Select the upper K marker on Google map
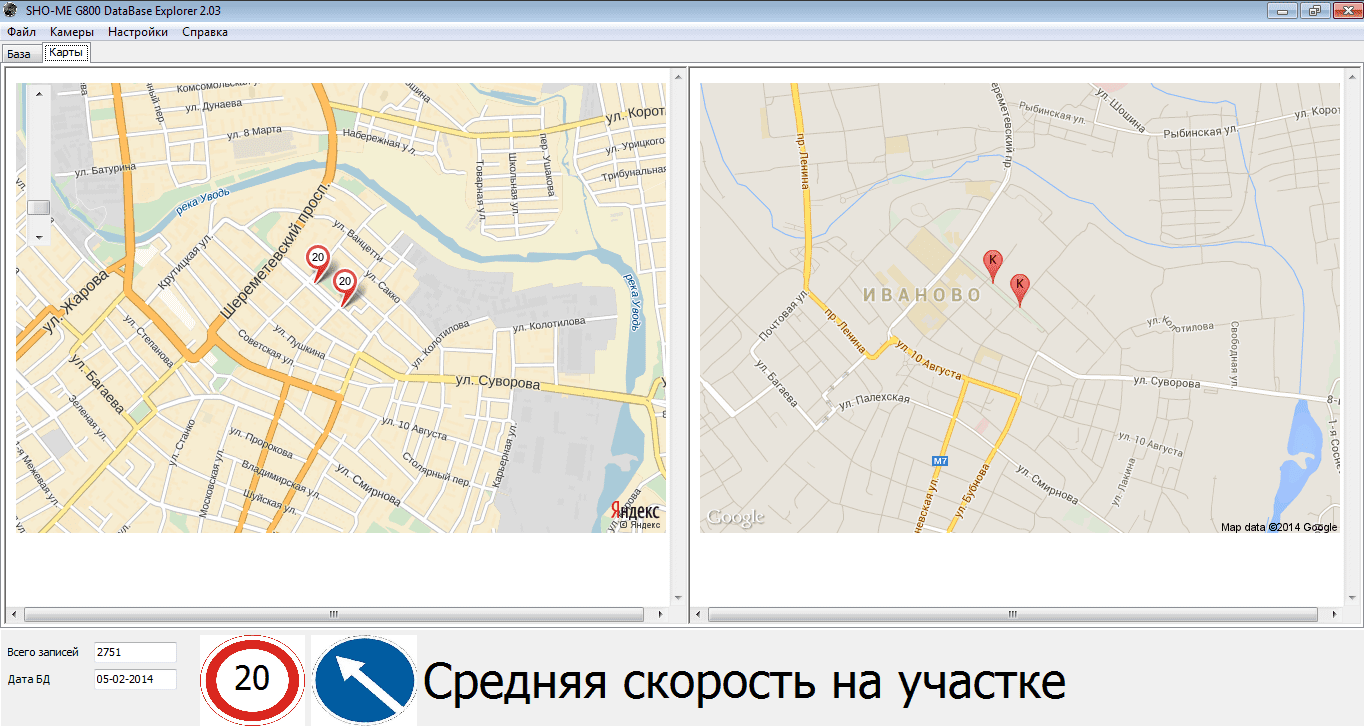This screenshot has width=1364, height=726. pos(992,262)
